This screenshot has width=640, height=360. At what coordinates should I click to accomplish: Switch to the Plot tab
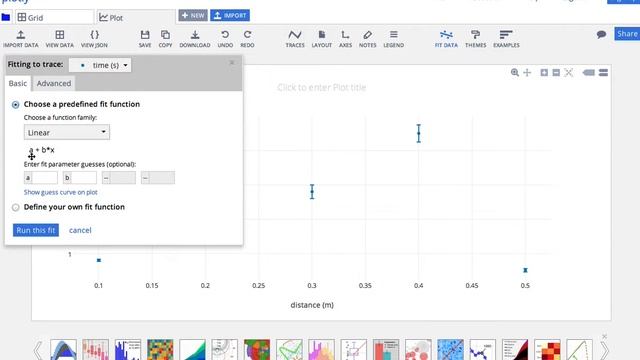136,18
